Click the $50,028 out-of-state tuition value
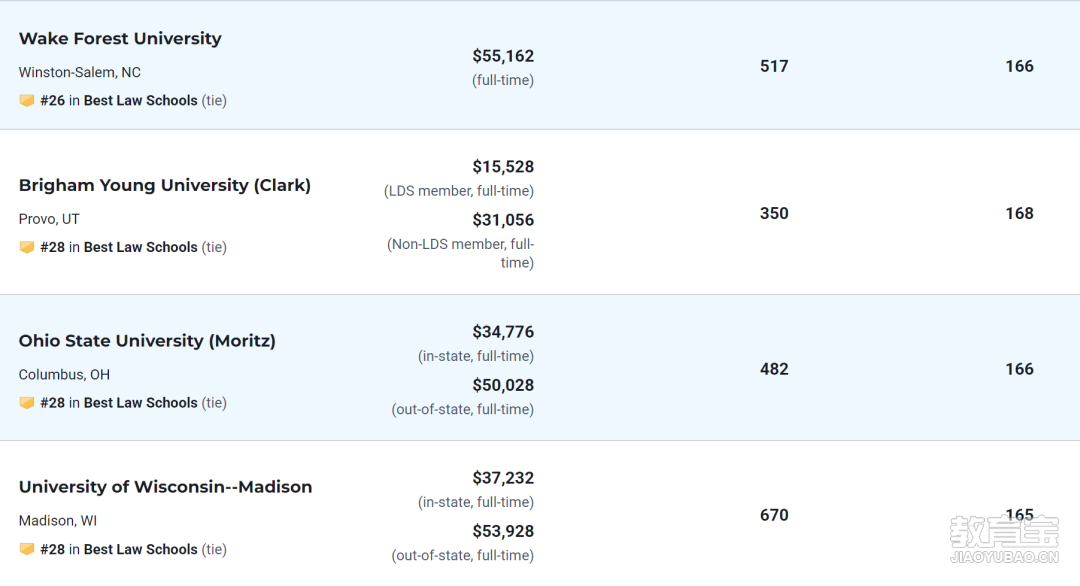Image resolution: width=1080 pixels, height=586 pixels. 503,385
